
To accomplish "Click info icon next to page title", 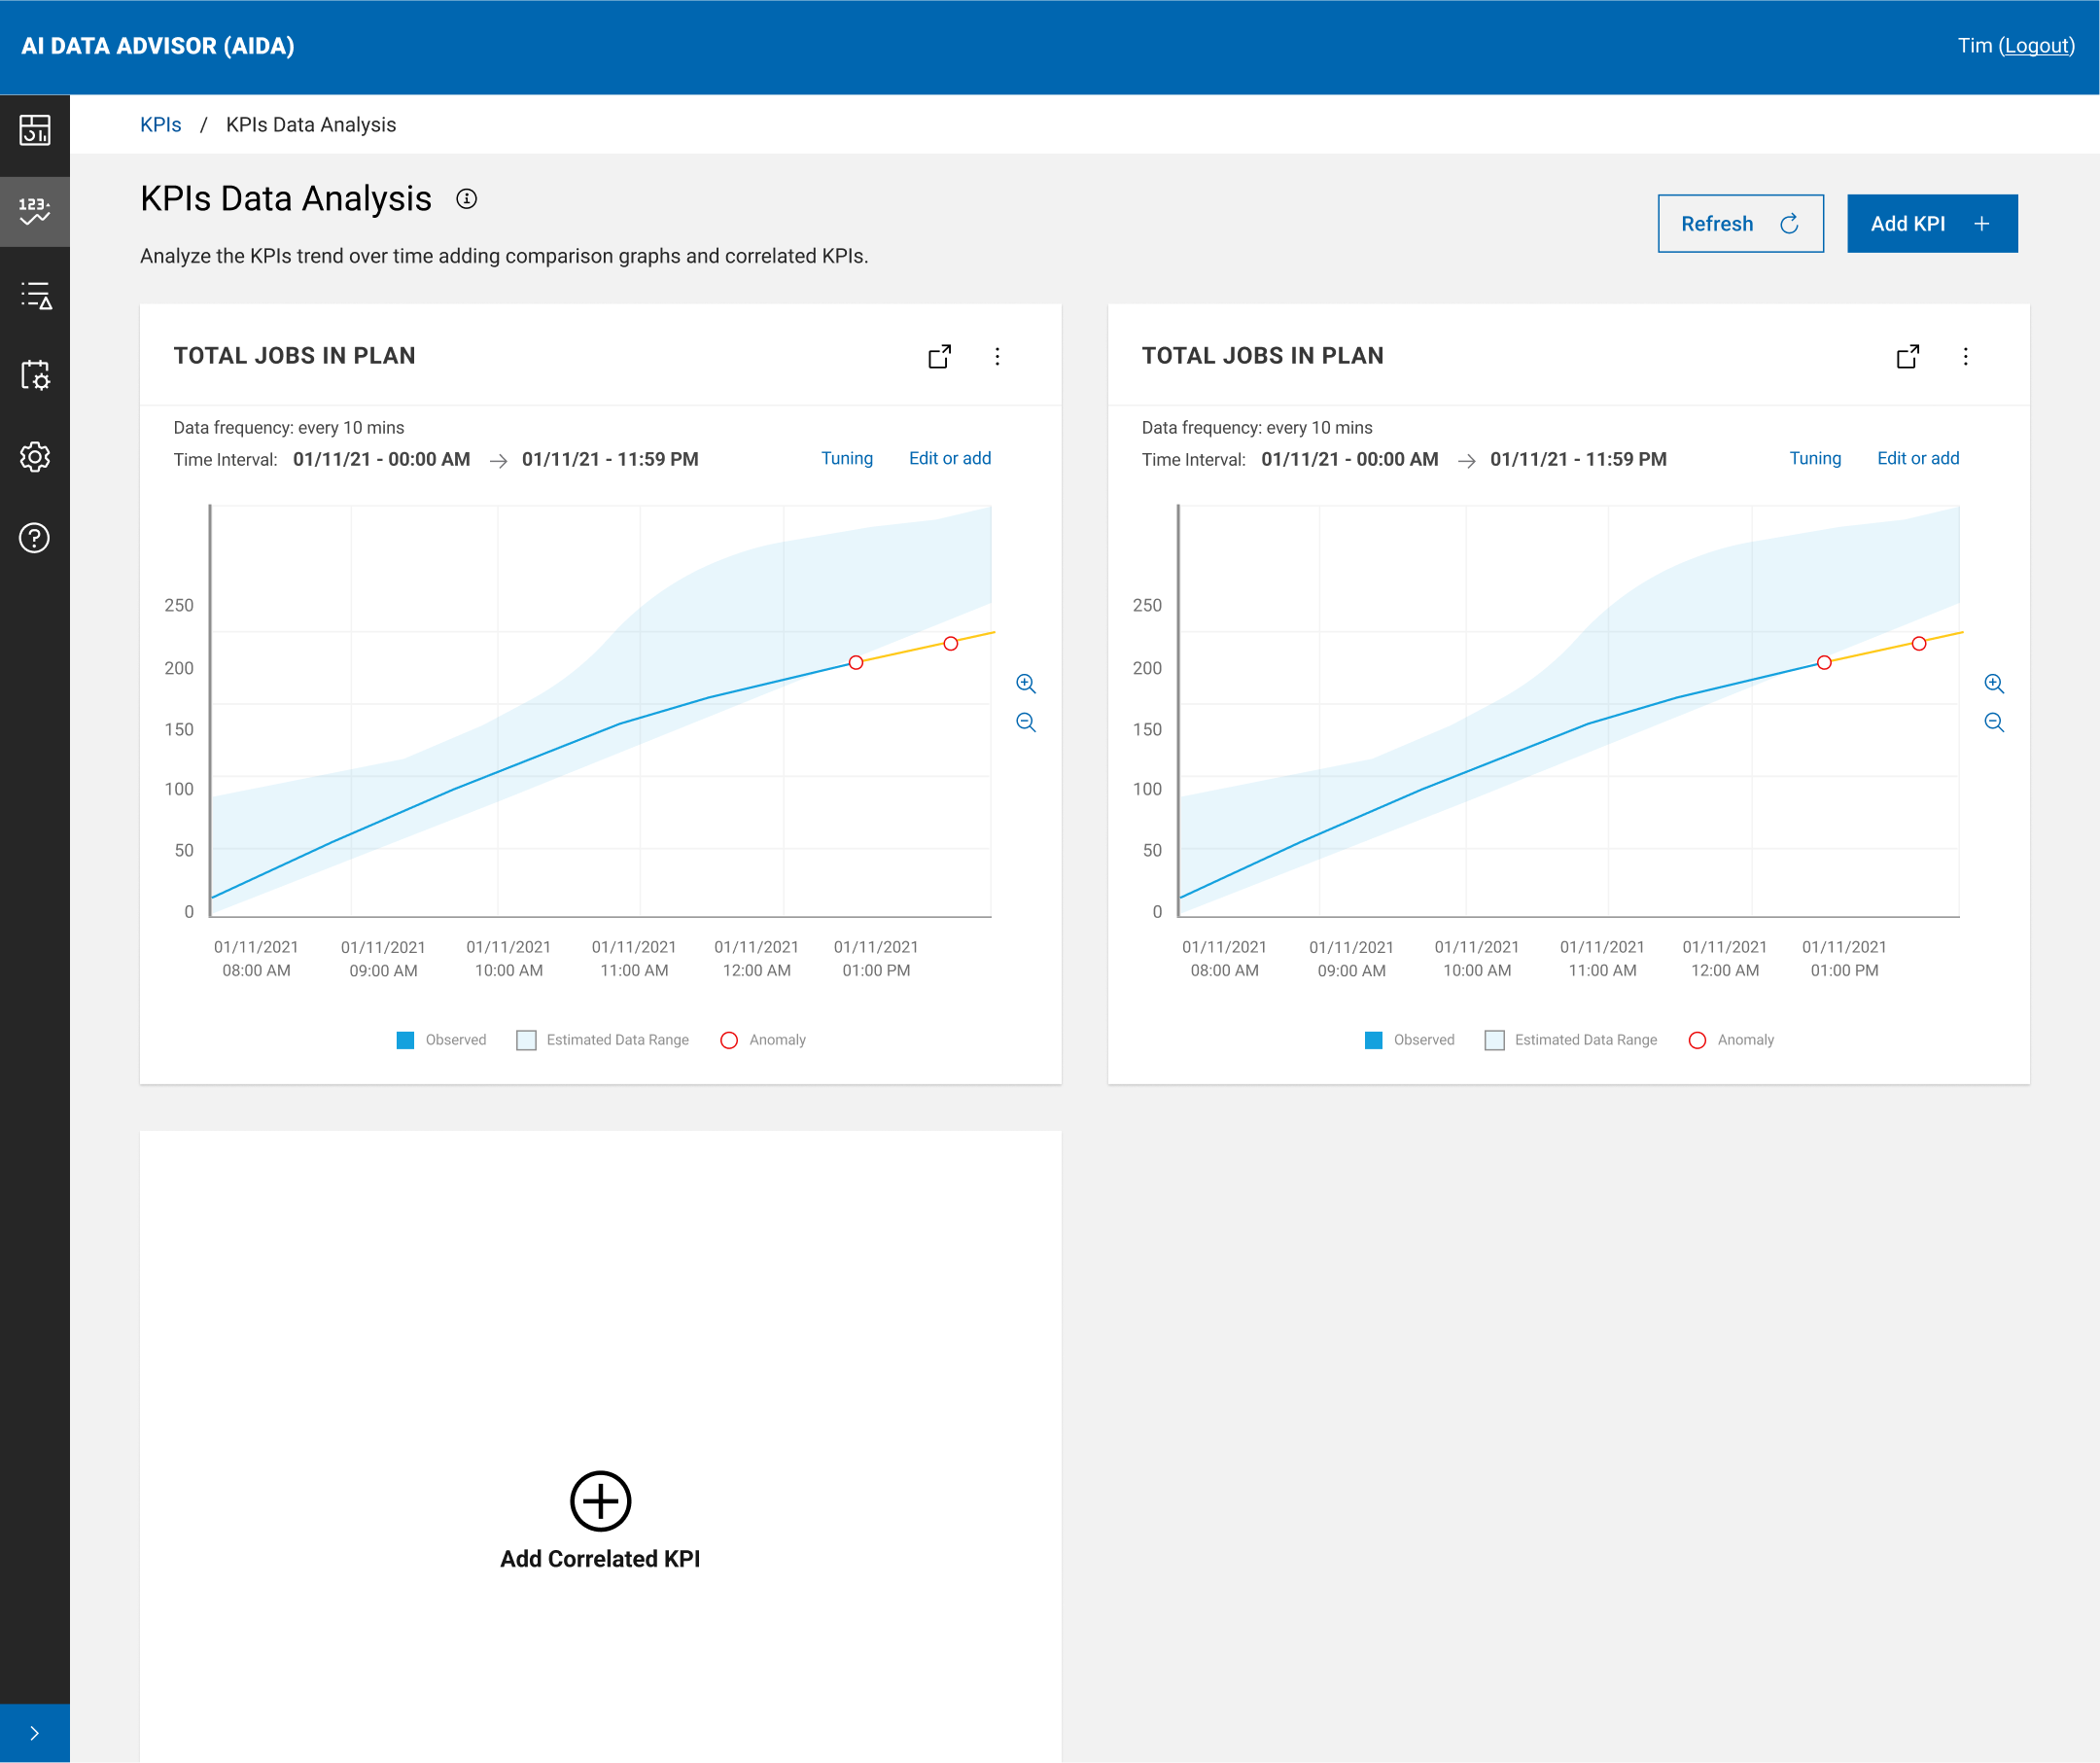I will pyautogui.click(x=466, y=199).
